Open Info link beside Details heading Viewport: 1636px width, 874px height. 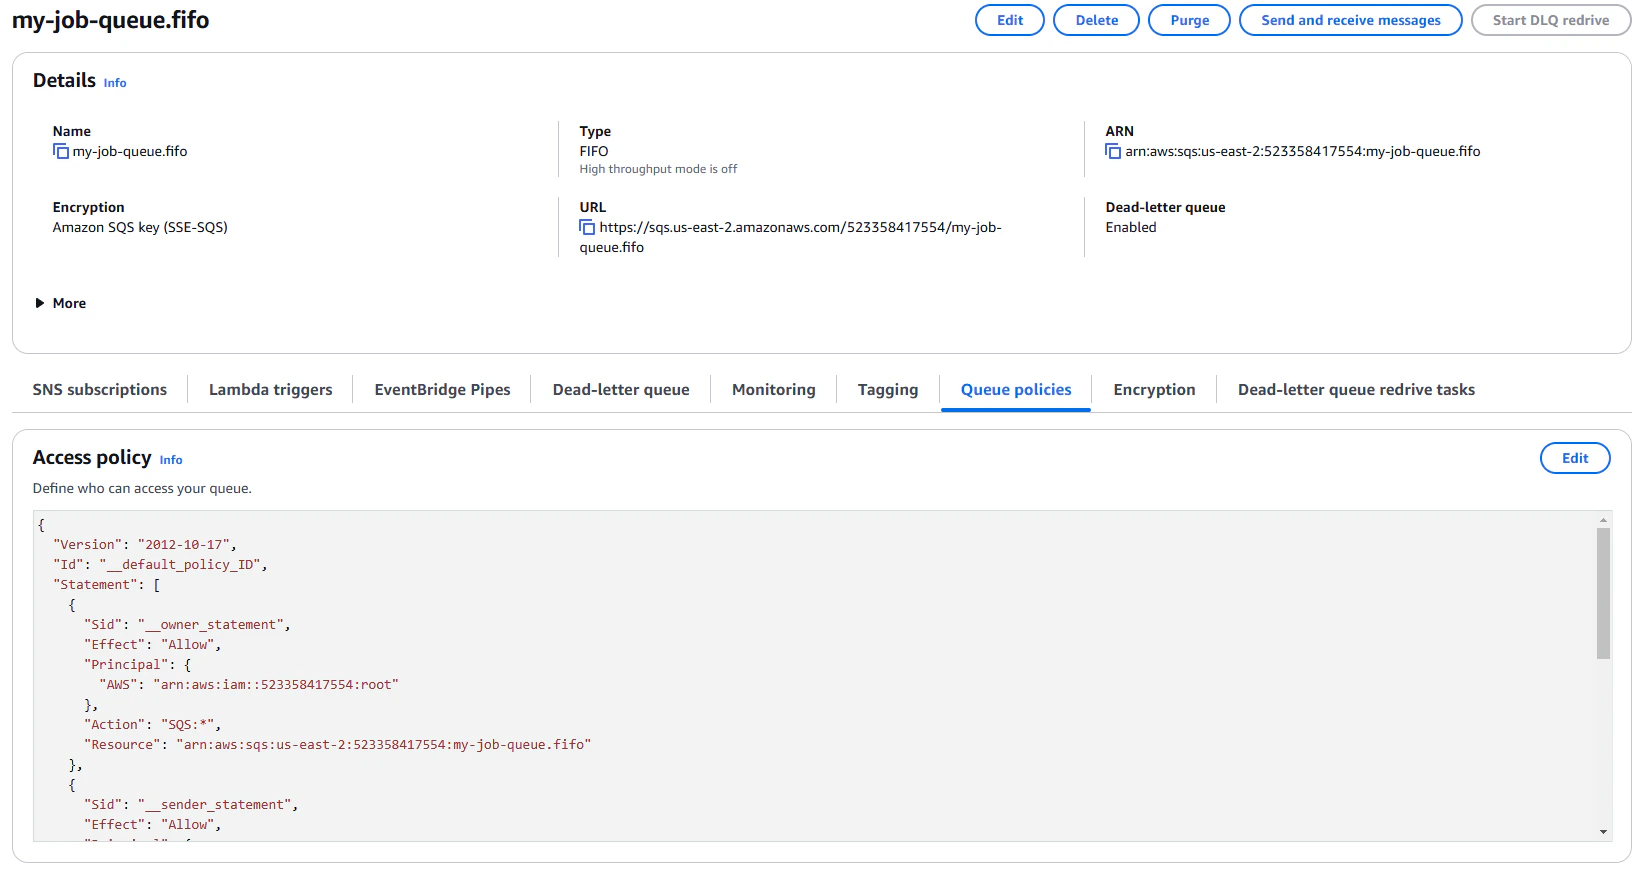click(x=115, y=83)
